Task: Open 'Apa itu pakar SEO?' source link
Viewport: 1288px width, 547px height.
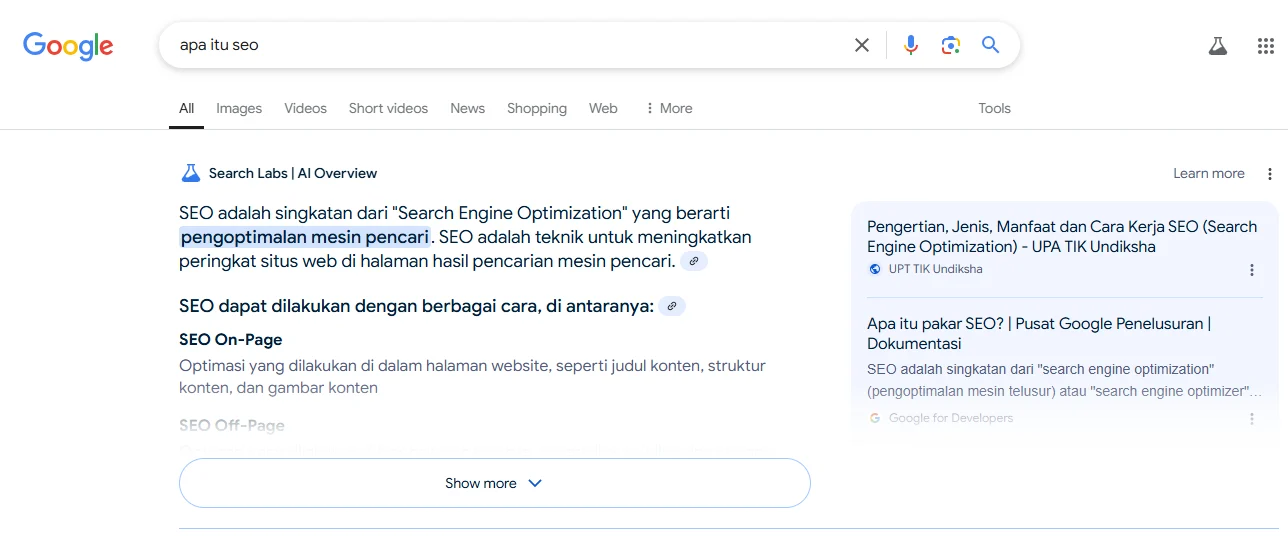Action: coord(1039,334)
